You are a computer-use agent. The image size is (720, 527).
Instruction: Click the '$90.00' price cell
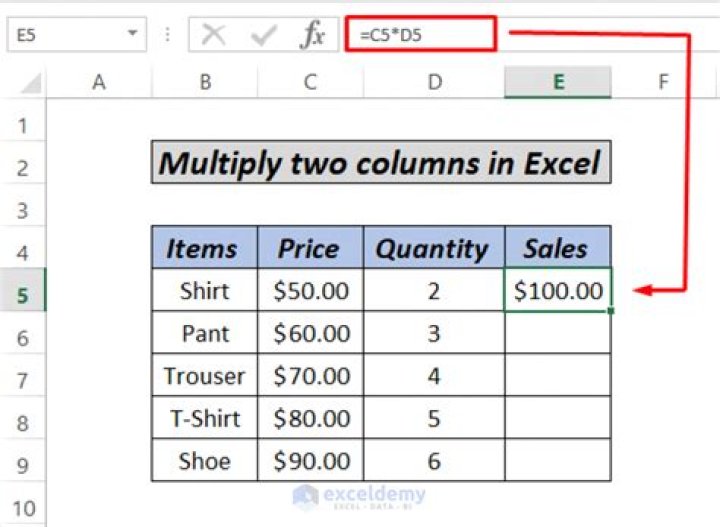[310, 460]
